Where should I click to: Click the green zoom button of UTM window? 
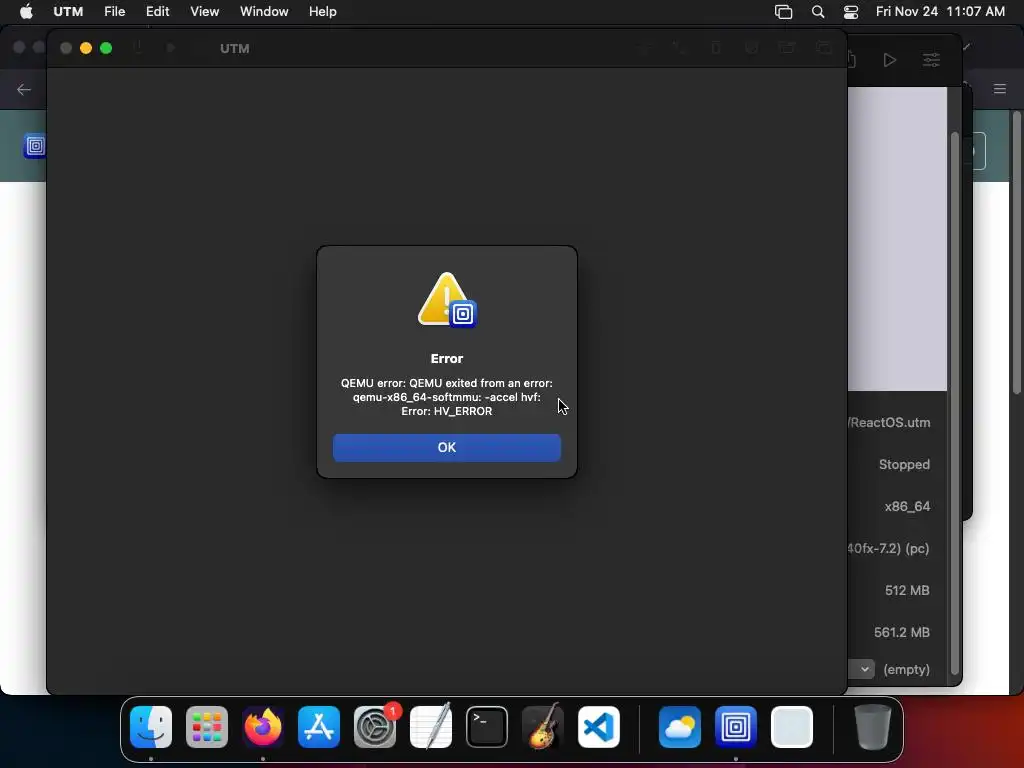pos(106,48)
